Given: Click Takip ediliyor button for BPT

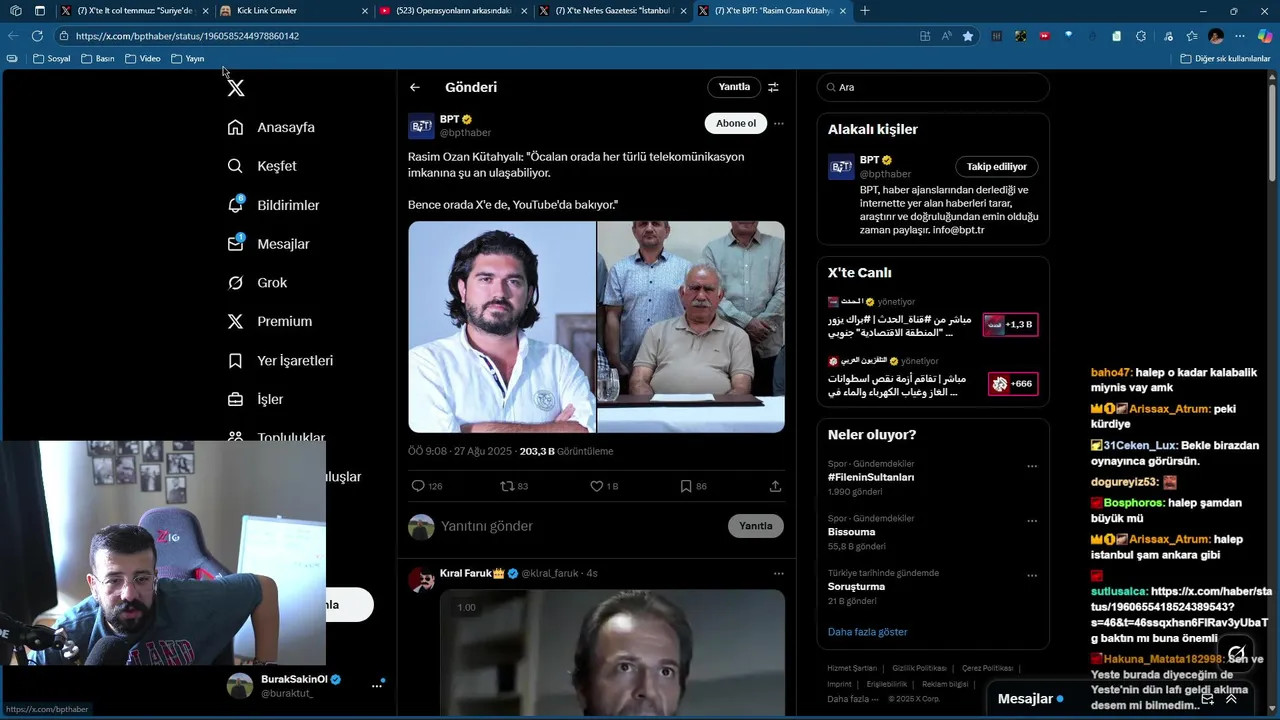Looking at the screenshot, I should tap(997, 167).
